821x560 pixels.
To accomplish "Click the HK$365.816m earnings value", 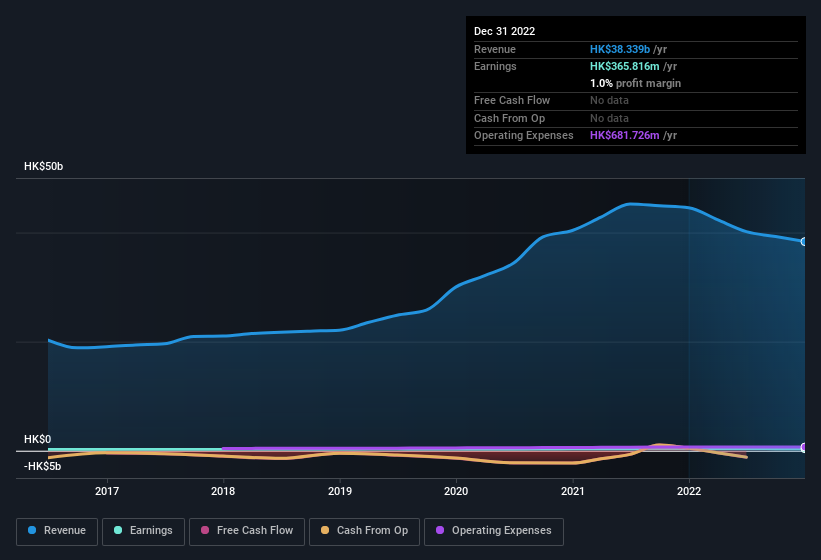I will pos(625,66).
